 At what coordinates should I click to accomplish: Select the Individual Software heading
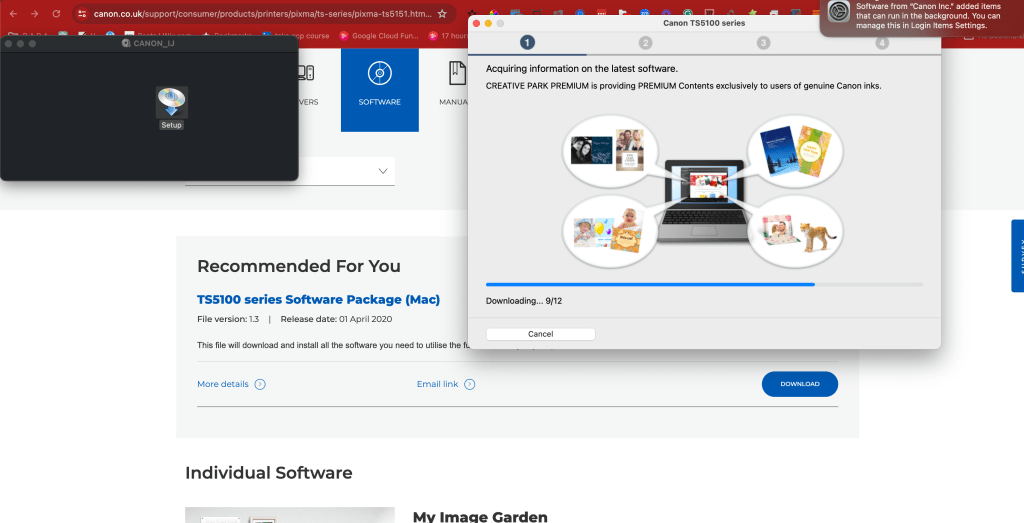pyautogui.click(x=268, y=473)
